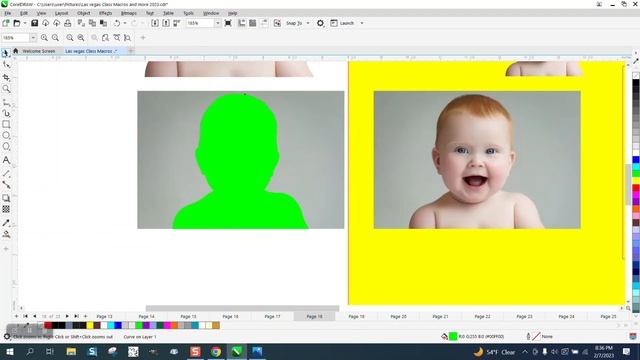The width and height of the screenshot is (640, 360).
Task: Expand the Open file dropdown arrow
Action: pos(24,23)
